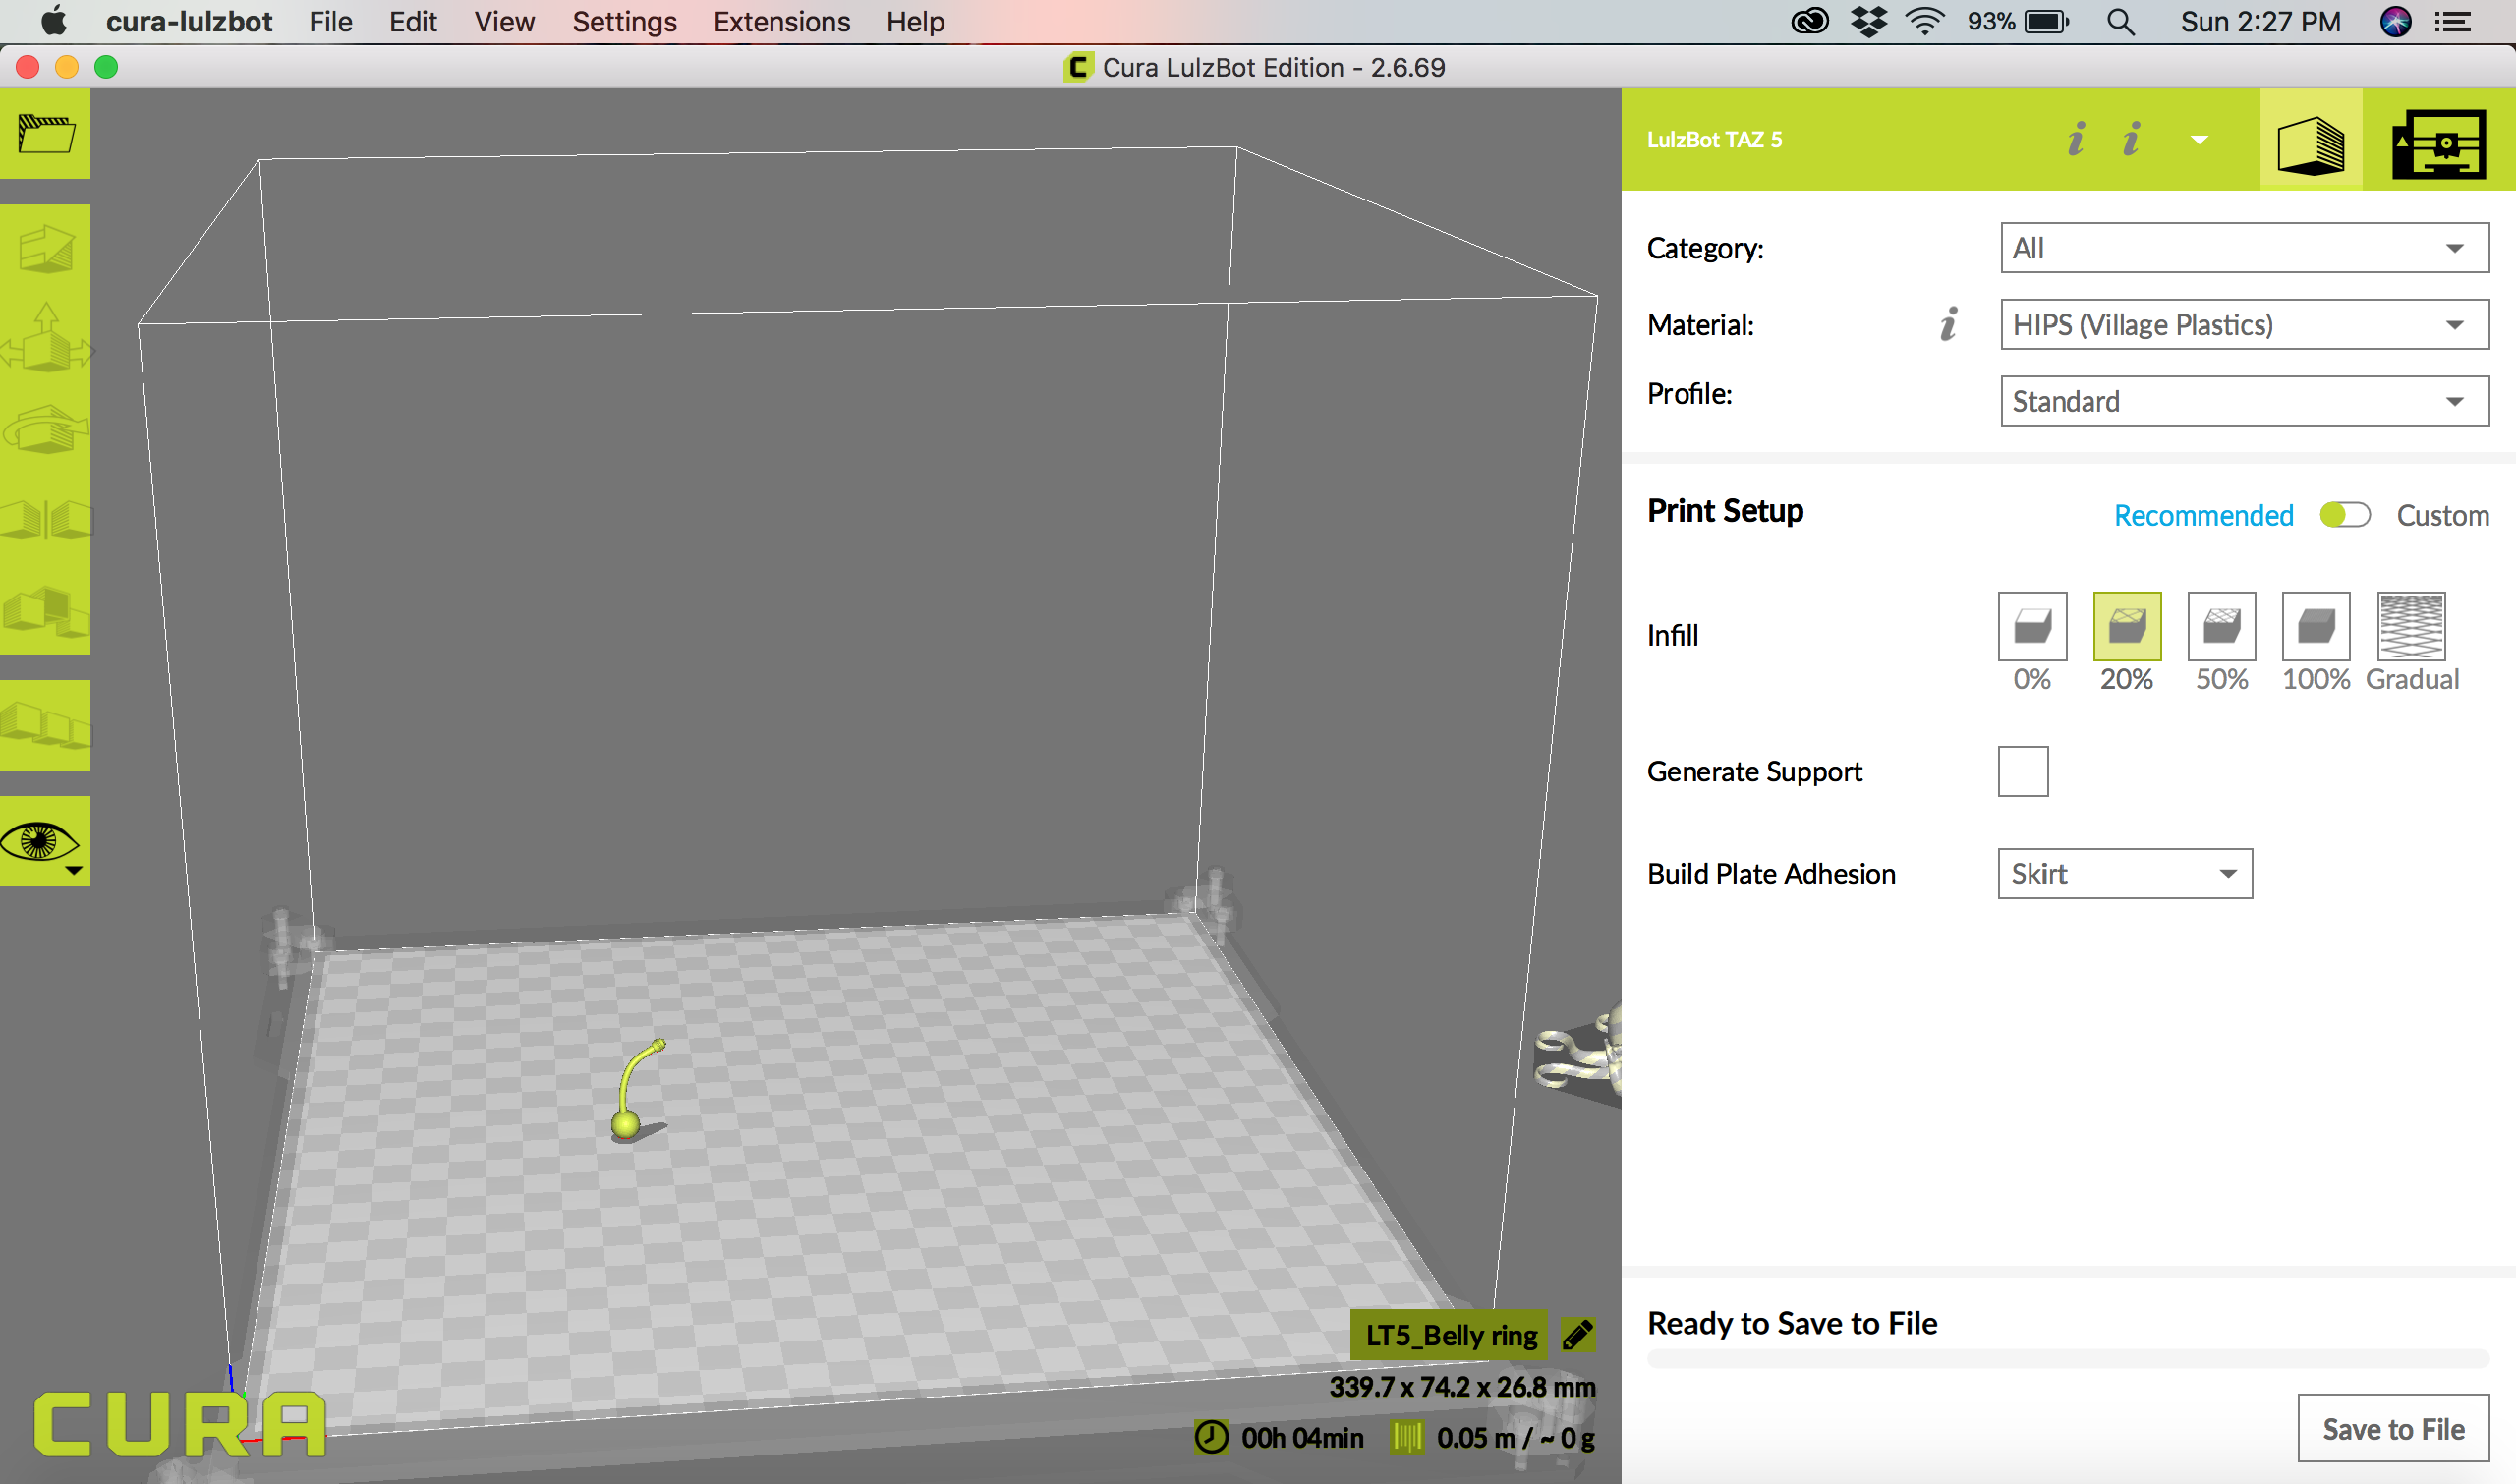
Task: Enable the Generate Support checkbox
Action: [2023, 771]
